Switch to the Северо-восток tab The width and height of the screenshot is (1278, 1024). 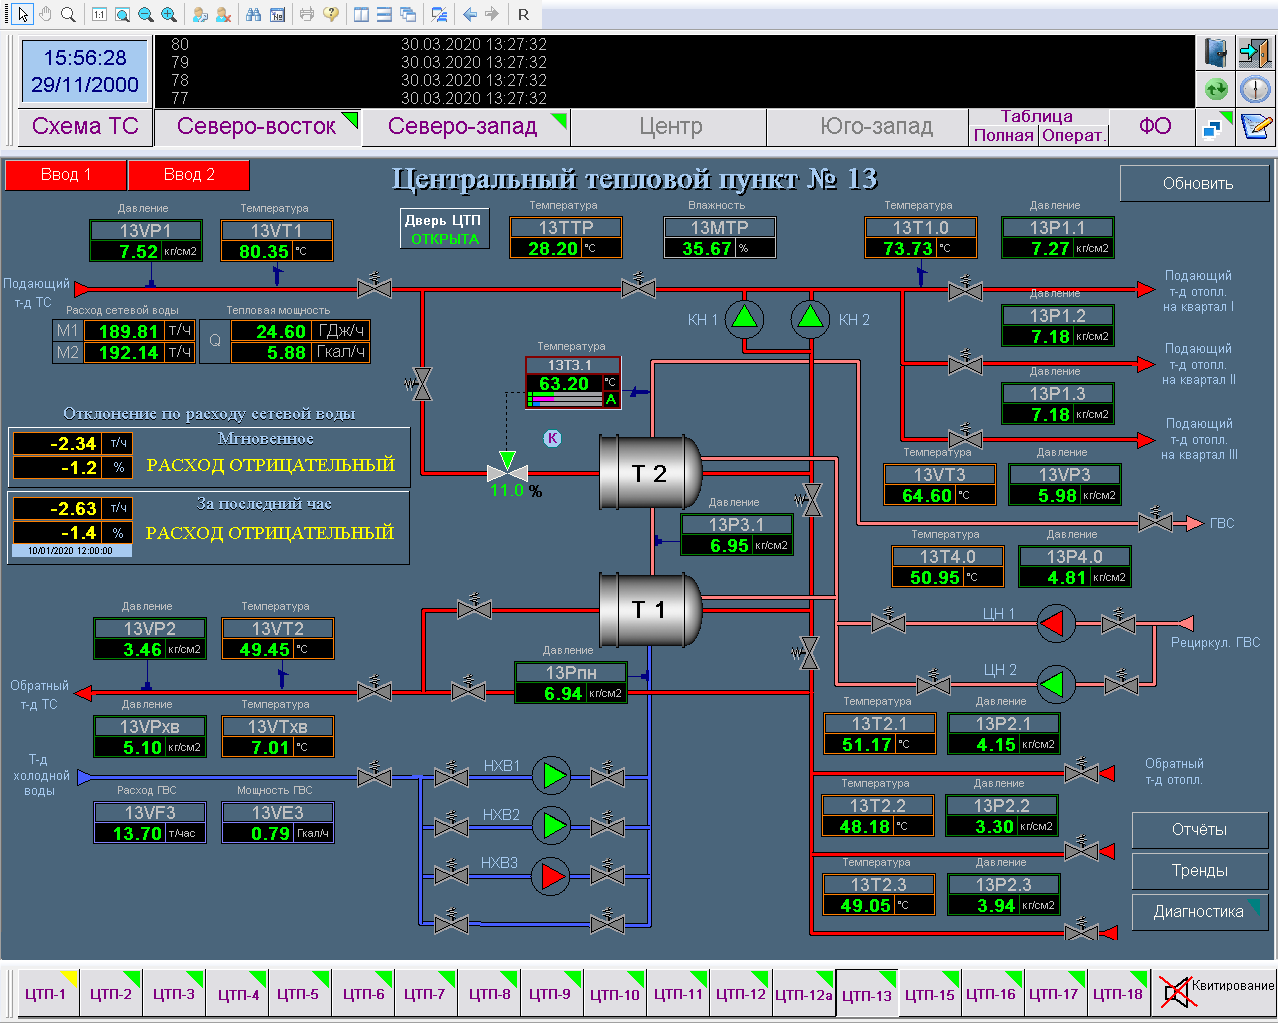coord(256,127)
